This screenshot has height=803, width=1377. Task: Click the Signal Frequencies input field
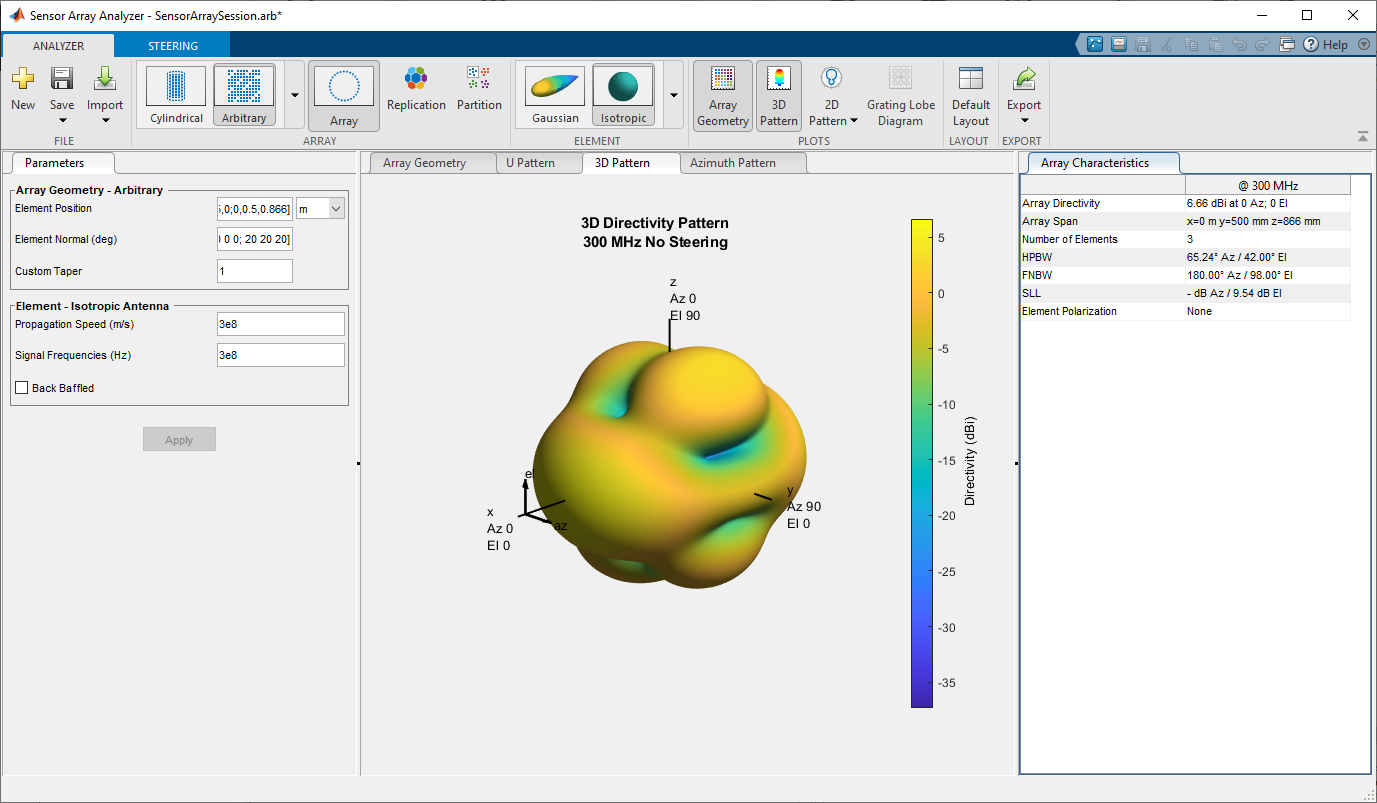(280, 355)
